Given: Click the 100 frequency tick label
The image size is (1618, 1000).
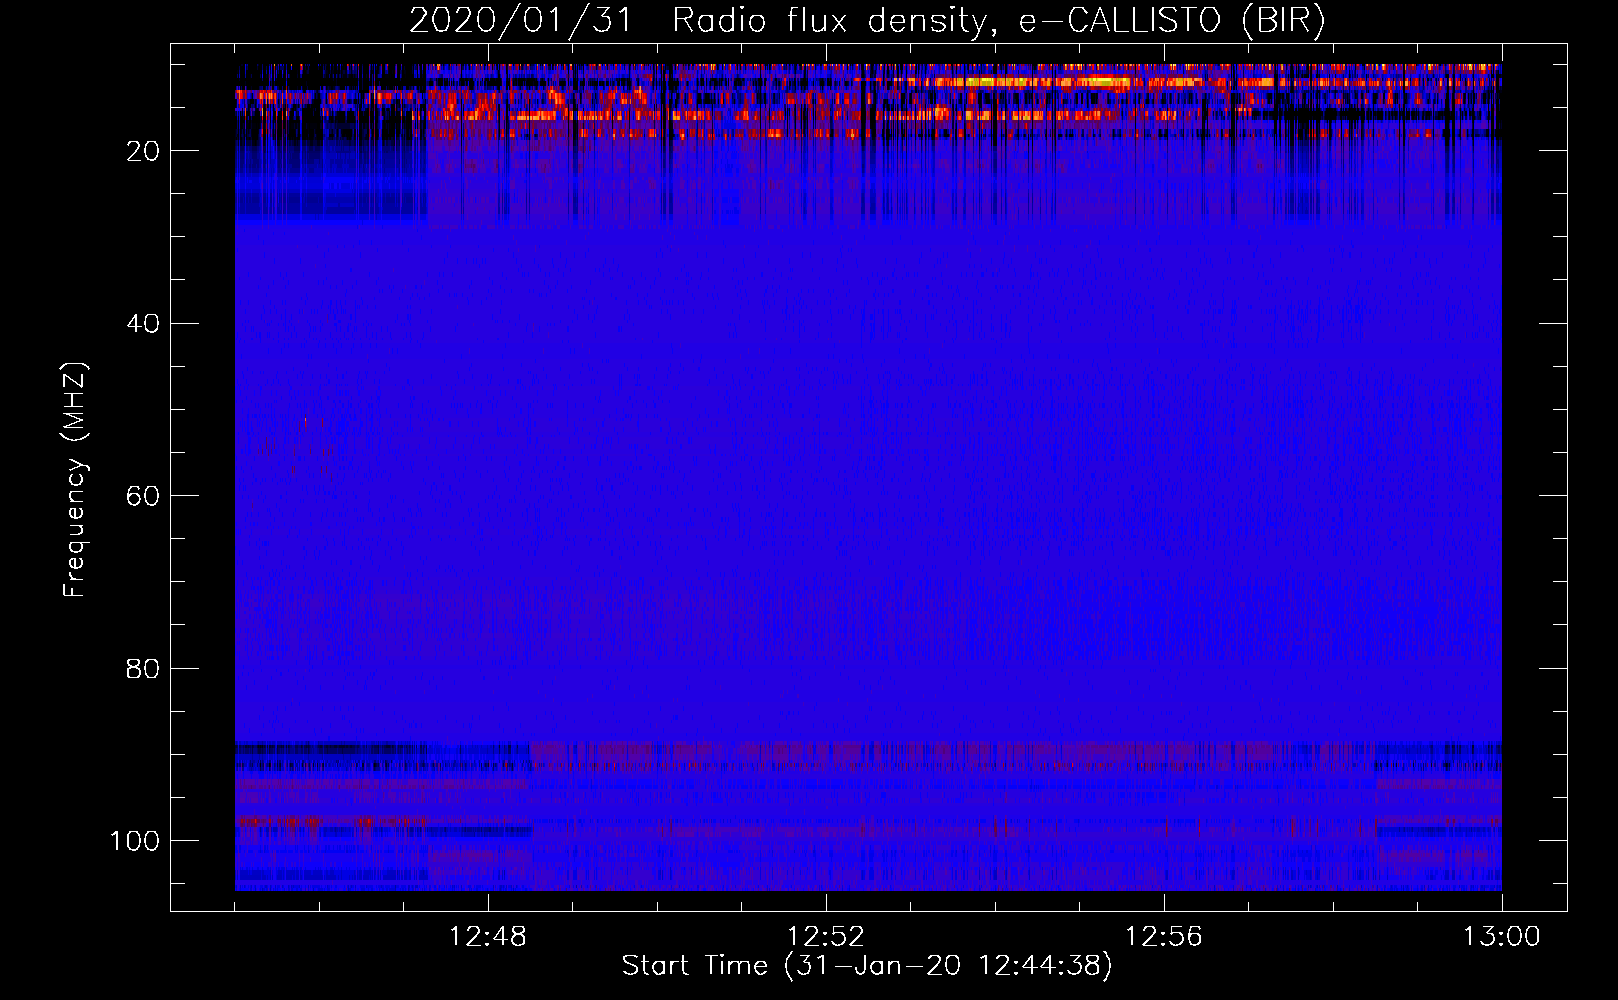Looking at the screenshot, I should tap(135, 841).
